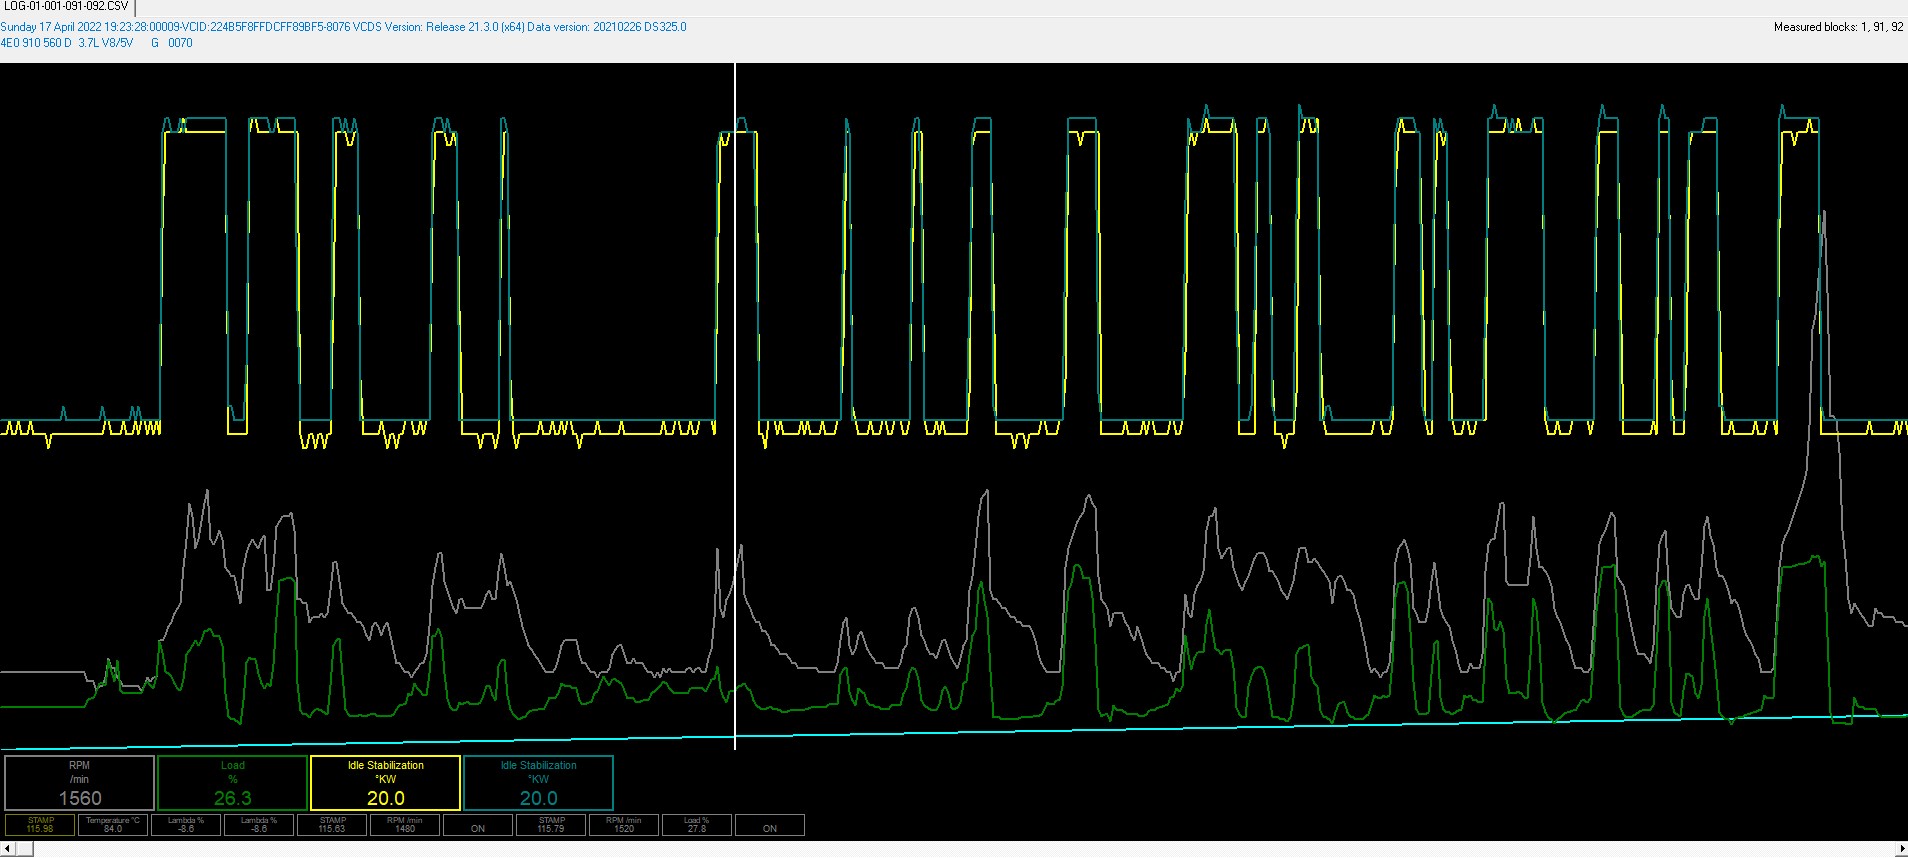The width and height of the screenshot is (1908, 858).
Task: Select the teal Idle Stabilization channel box
Action: (x=538, y=782)
